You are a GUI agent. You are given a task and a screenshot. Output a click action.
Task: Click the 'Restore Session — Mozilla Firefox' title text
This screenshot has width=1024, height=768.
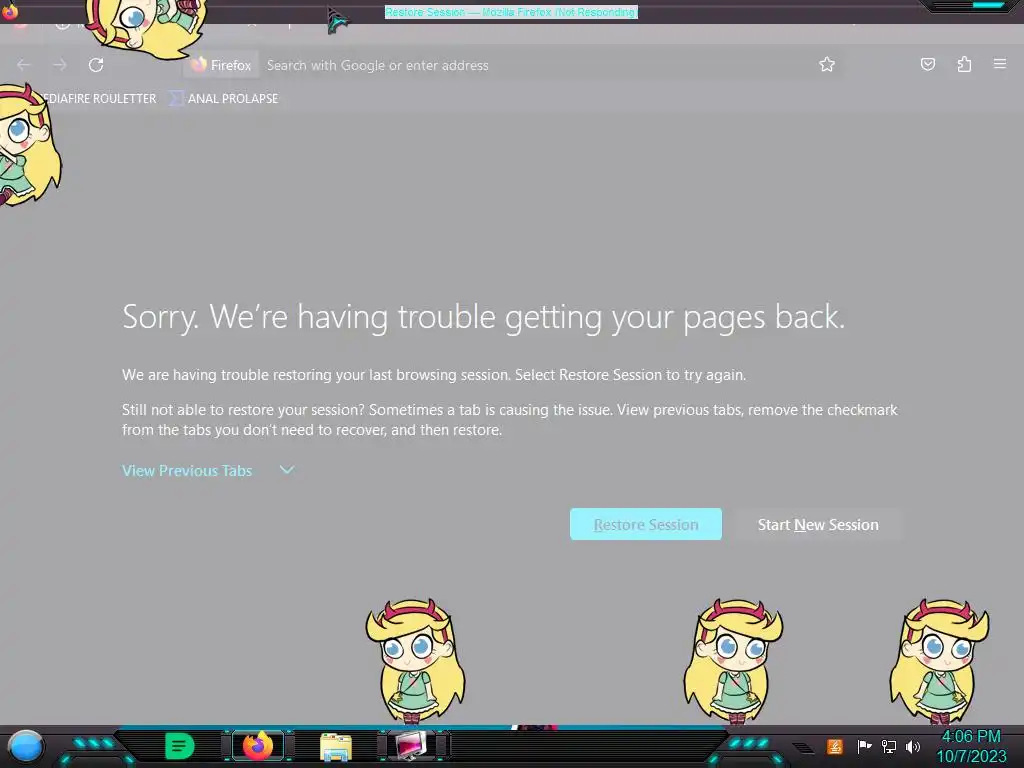point(511,12)
